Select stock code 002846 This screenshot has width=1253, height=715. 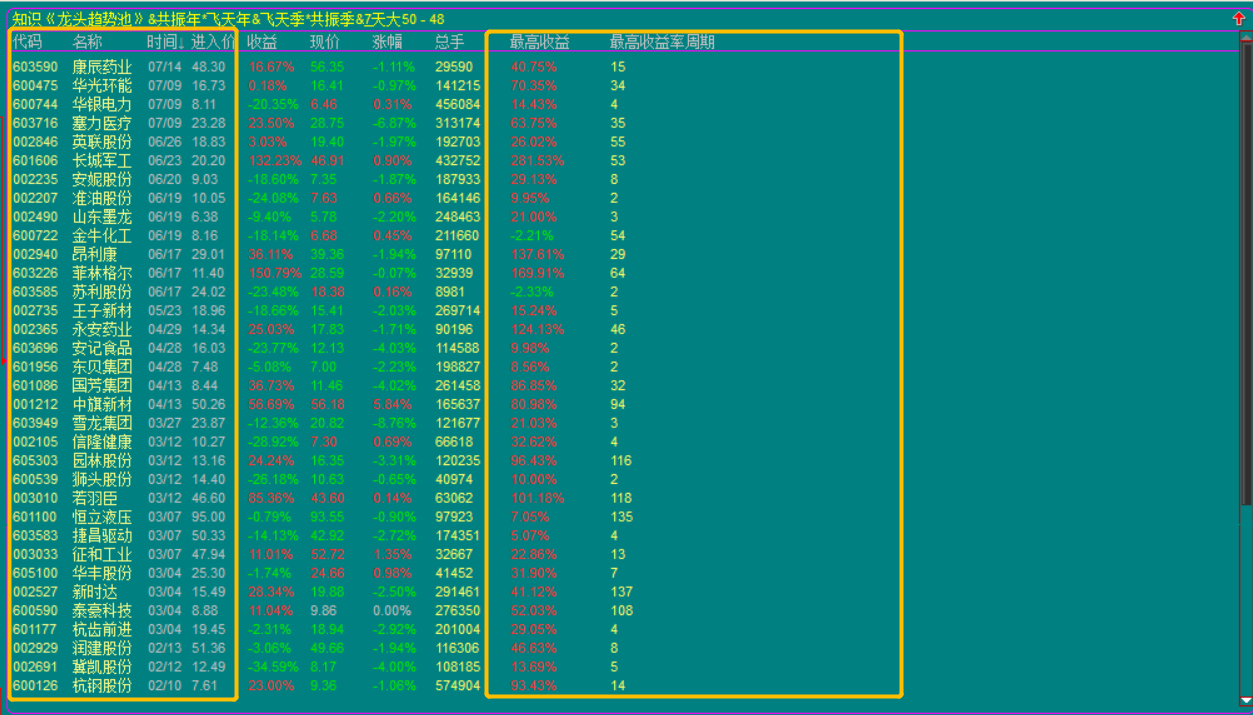tap(35, 142)
